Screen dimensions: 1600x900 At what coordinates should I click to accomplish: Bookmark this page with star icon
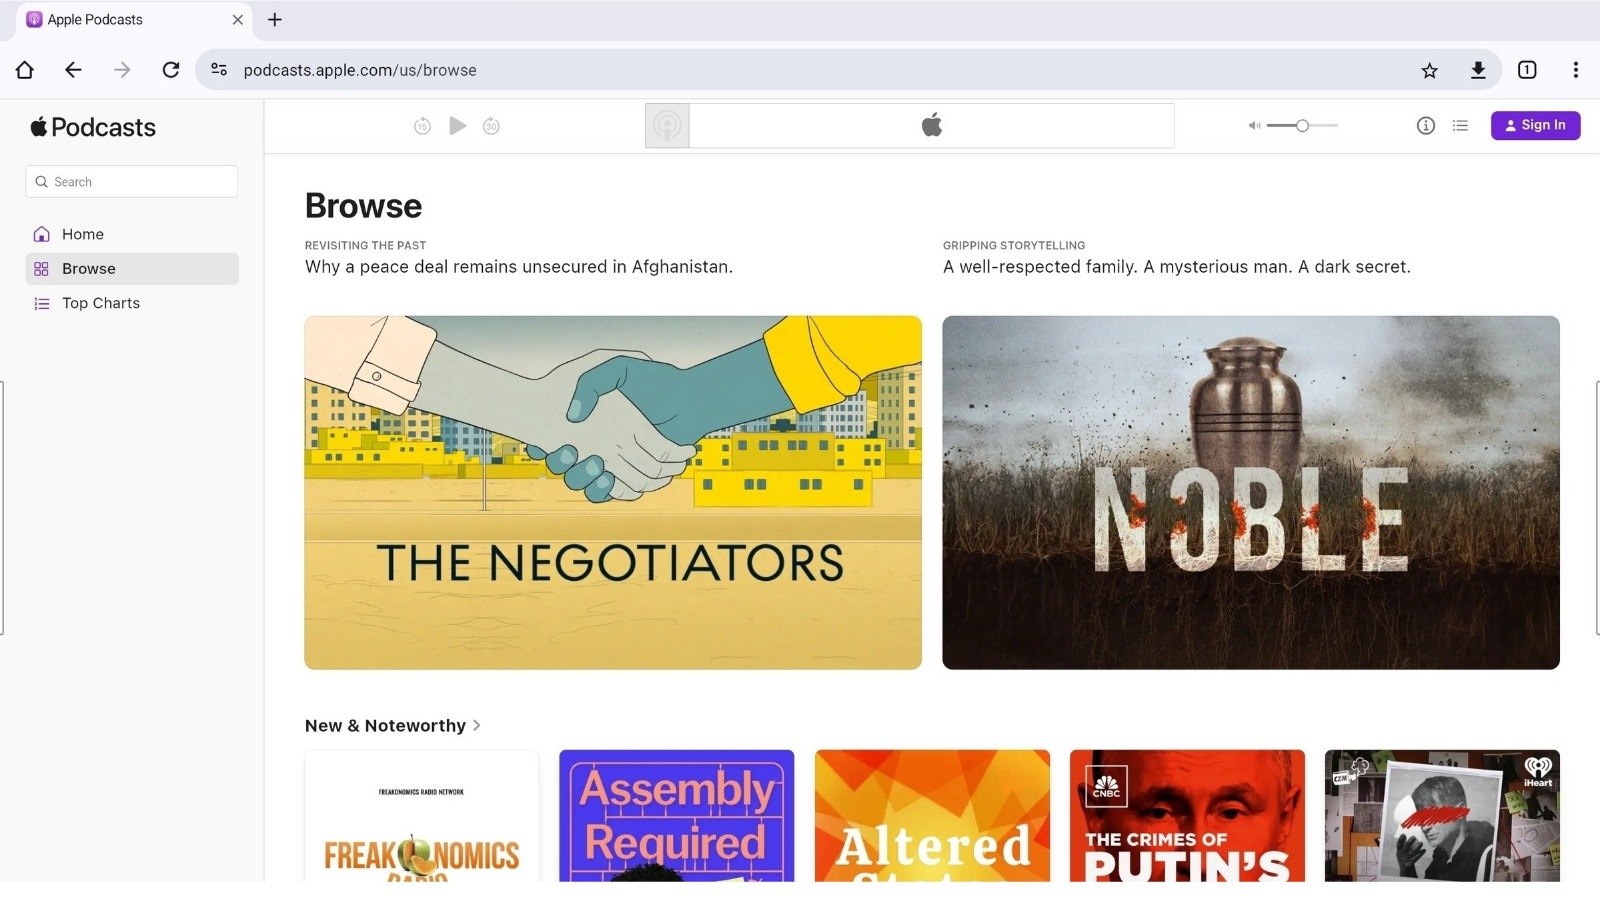(x=1429, y=70)
